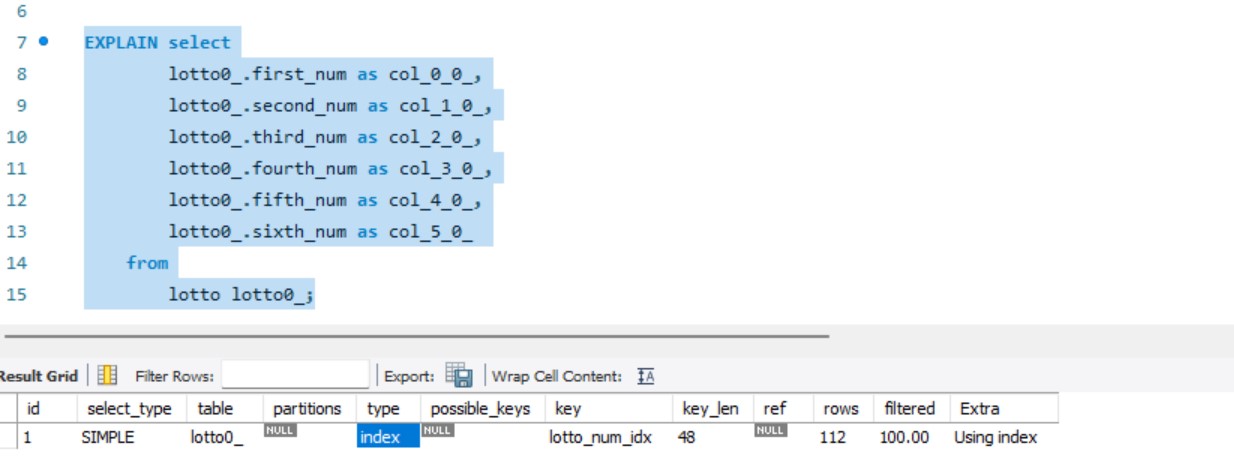Click the Extra column header

click(x=1003, y=408)
